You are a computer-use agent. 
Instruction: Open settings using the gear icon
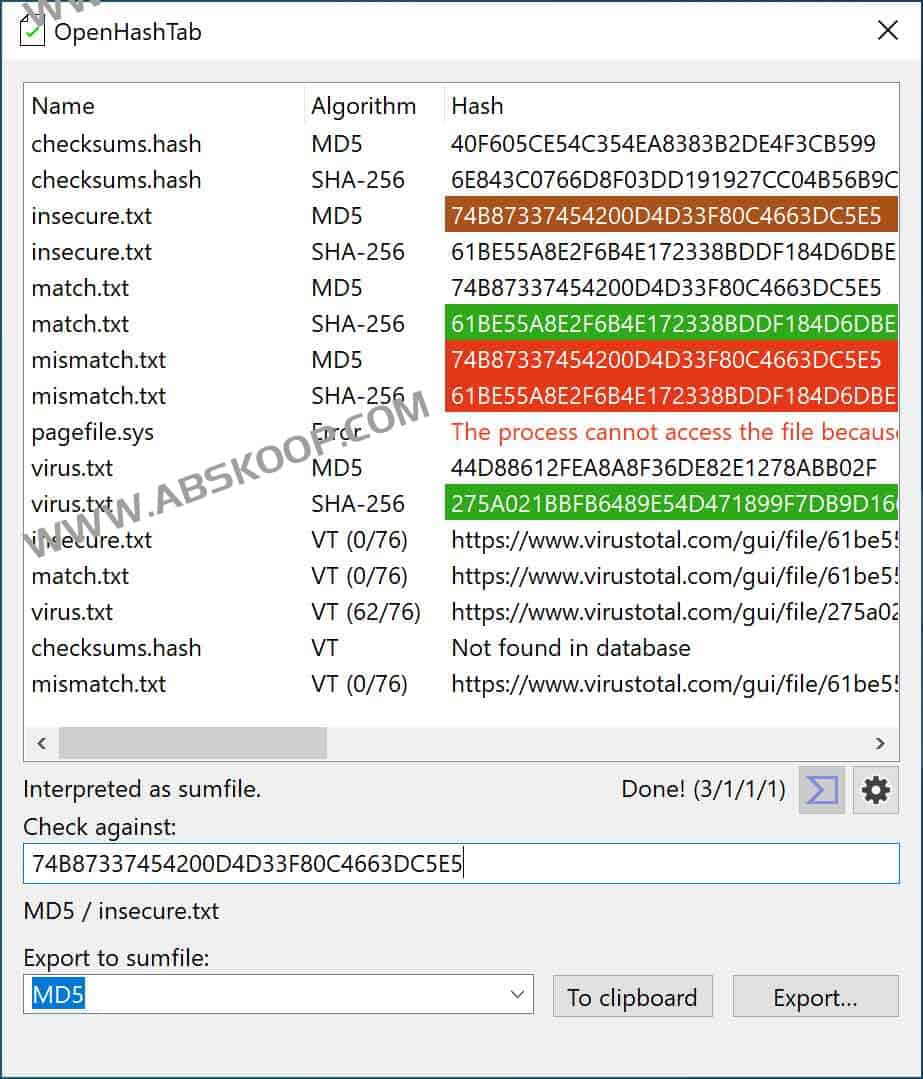tap(875, 790)
